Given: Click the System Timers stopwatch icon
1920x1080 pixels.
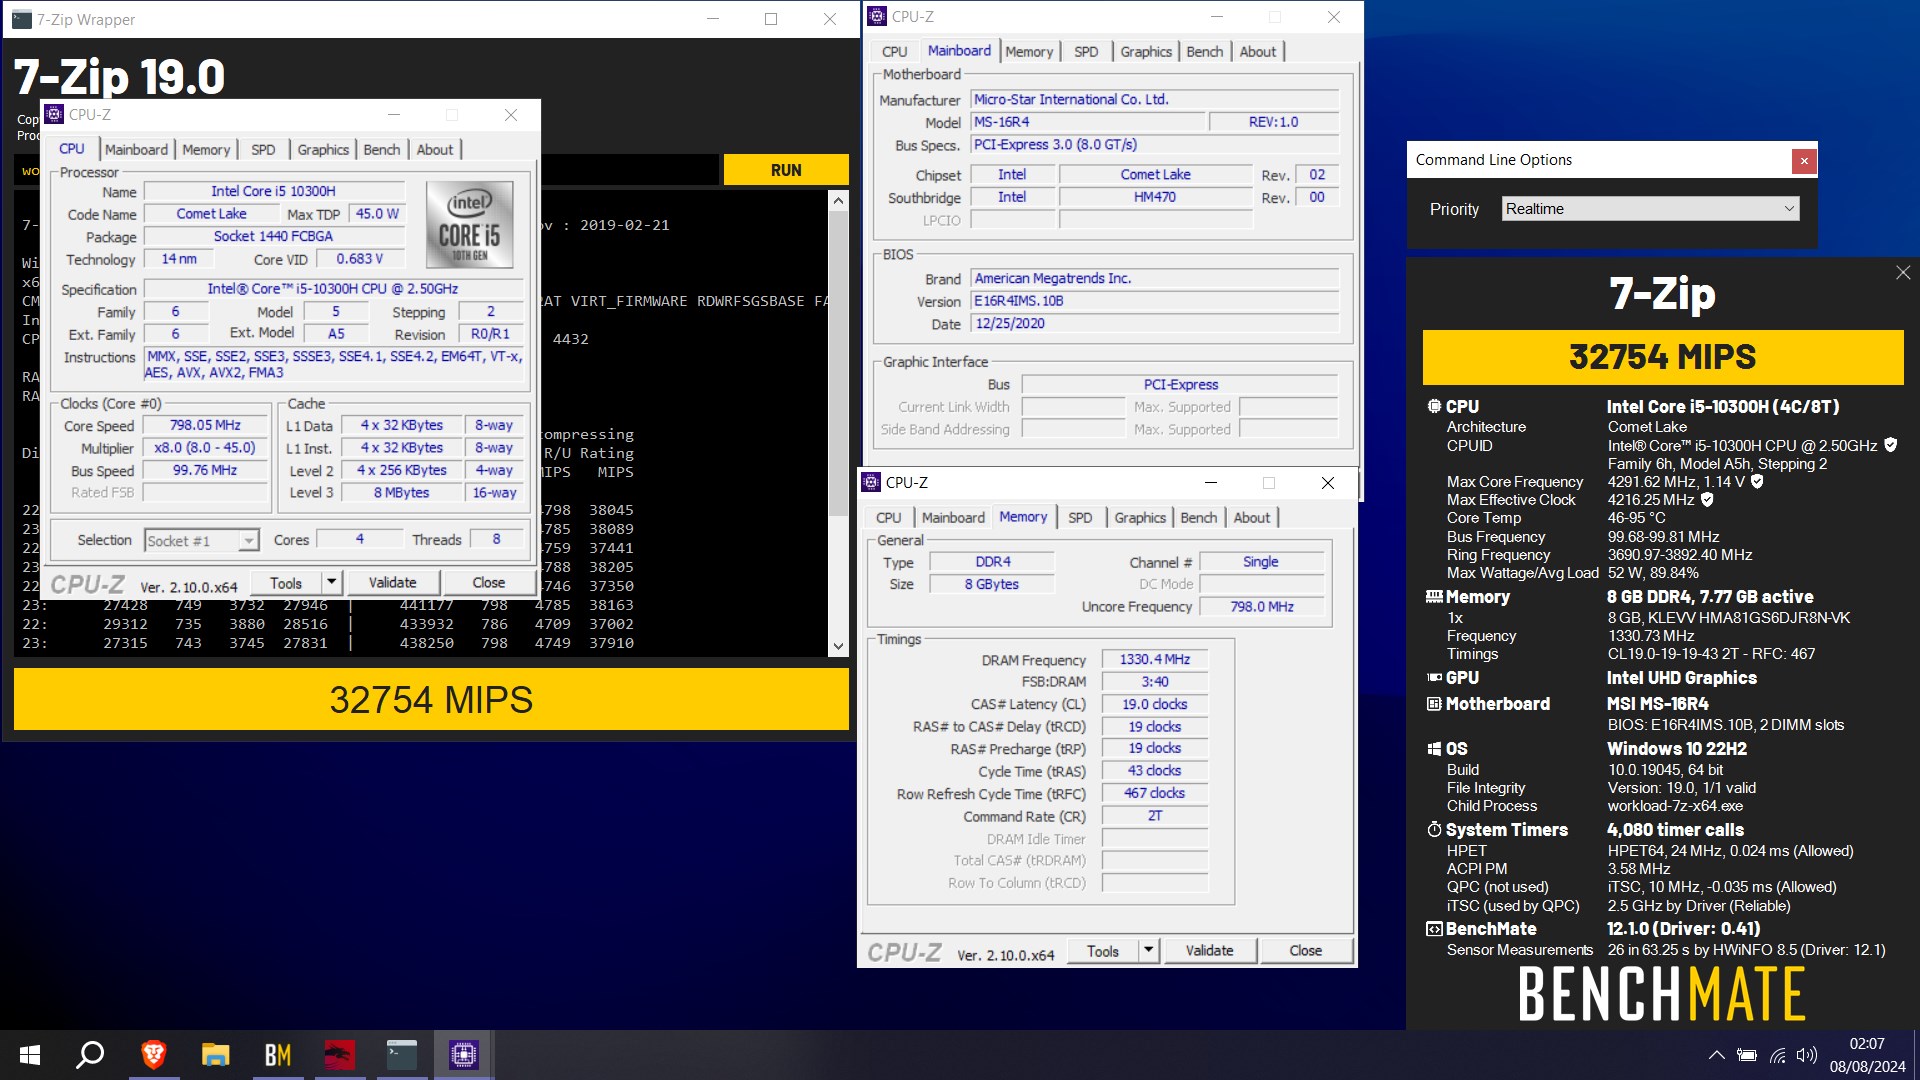Looking at the screenshot, I should pyautogui.click(x=1434, y=830).
